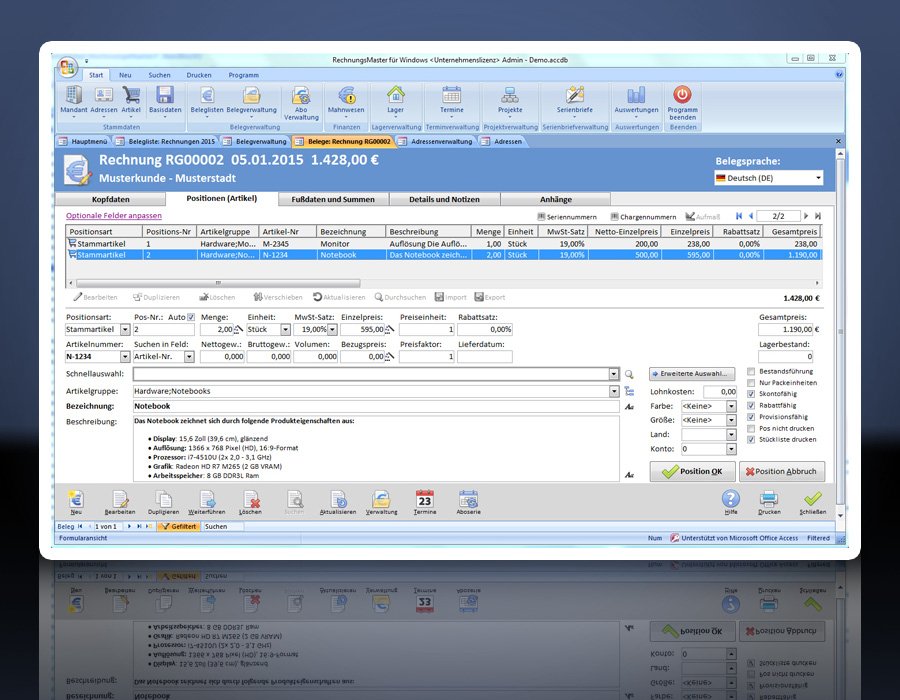Click the positions table horizontal scrollbar
This screenshot has height=700, width=900.
click(x=218, y=283)
